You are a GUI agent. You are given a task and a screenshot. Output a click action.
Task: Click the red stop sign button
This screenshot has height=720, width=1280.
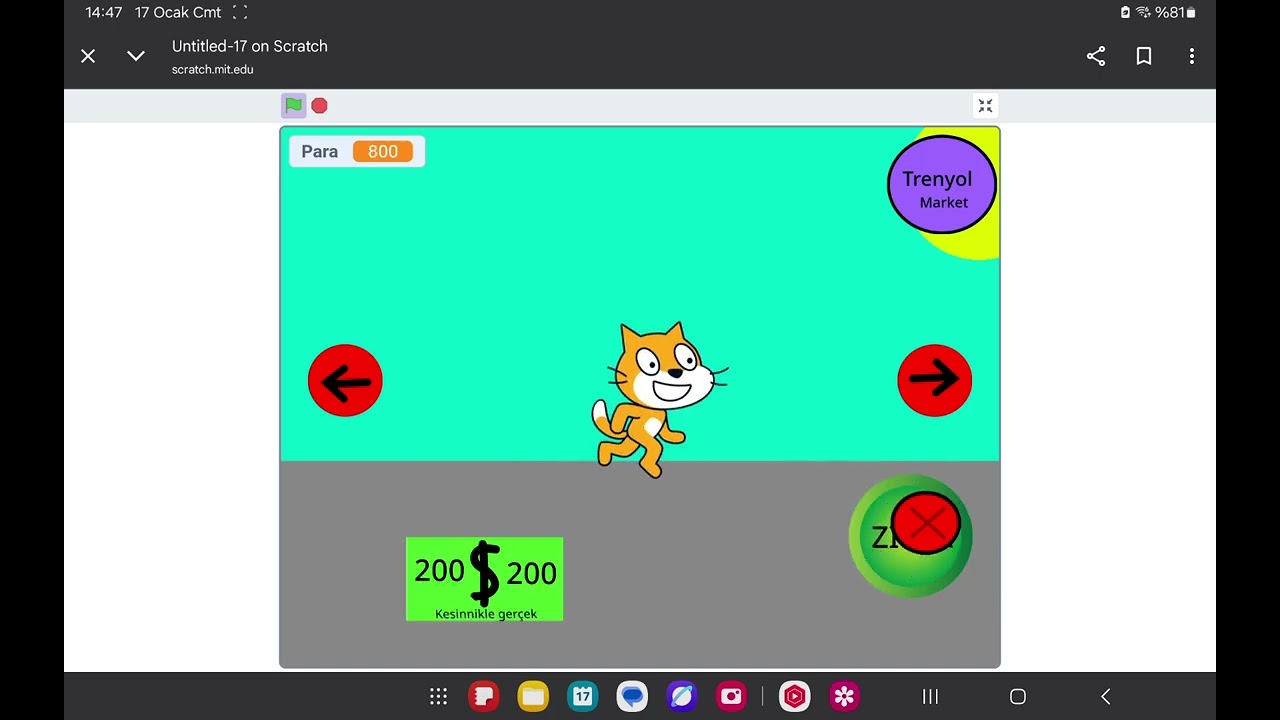(319, 105)
